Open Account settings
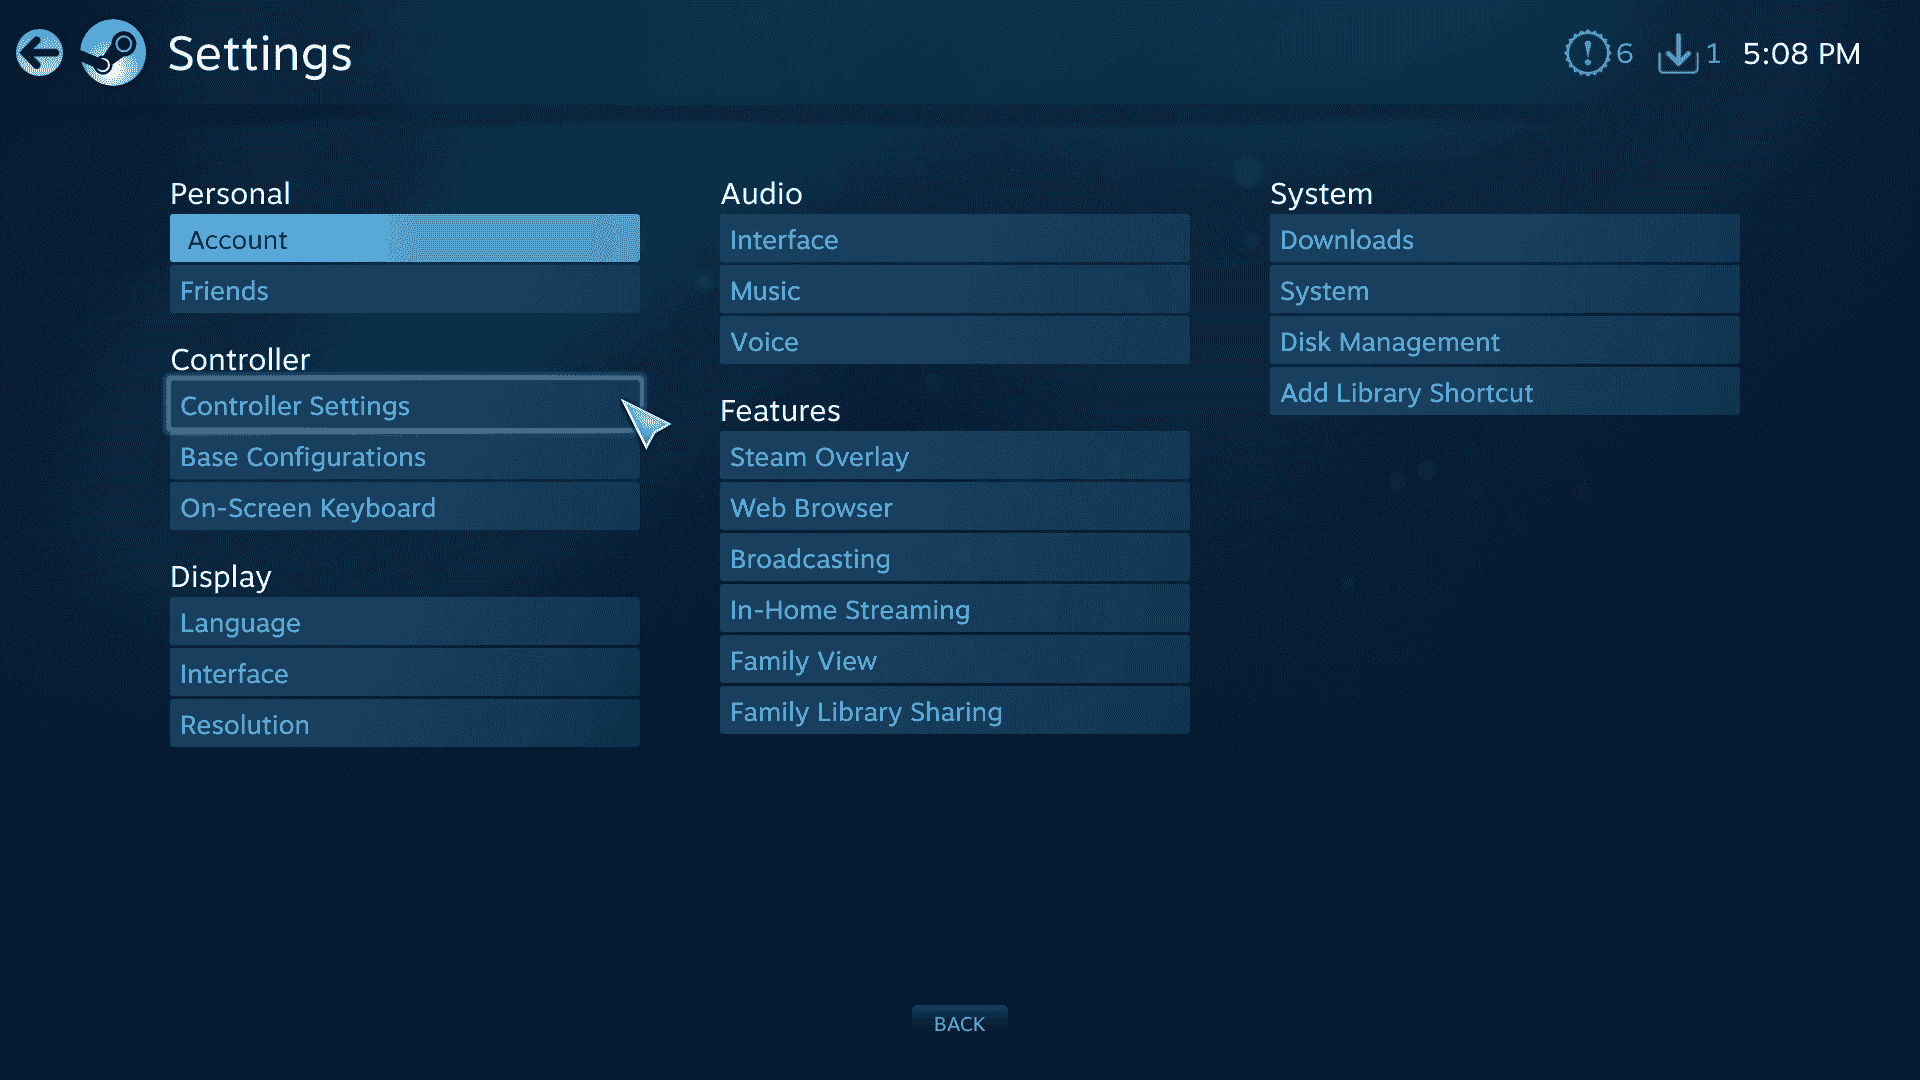1920x1080 pixels. 405,239
